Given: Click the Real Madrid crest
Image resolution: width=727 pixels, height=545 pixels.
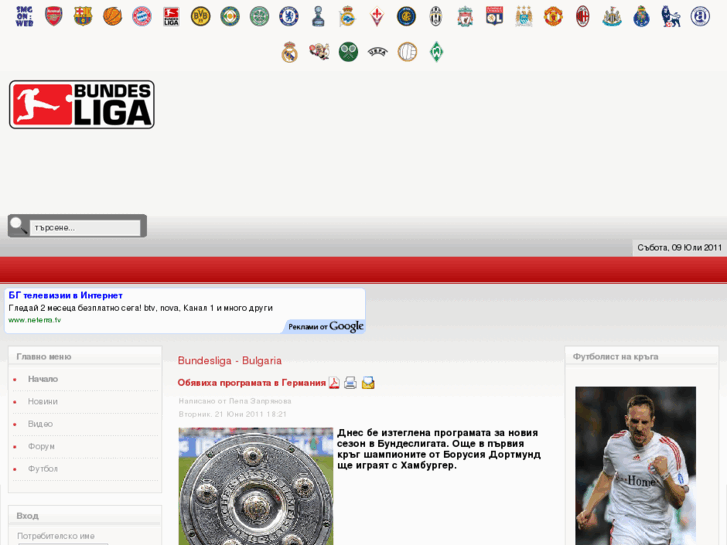Looking at the screenshot, I should click(289, 52).
